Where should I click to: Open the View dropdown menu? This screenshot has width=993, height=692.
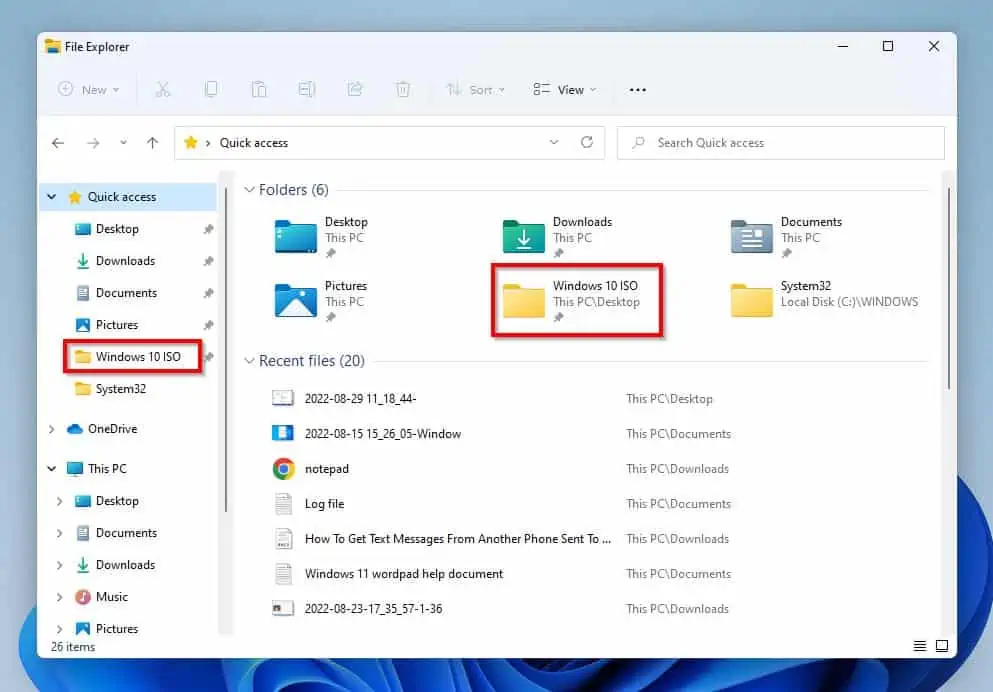565,89
